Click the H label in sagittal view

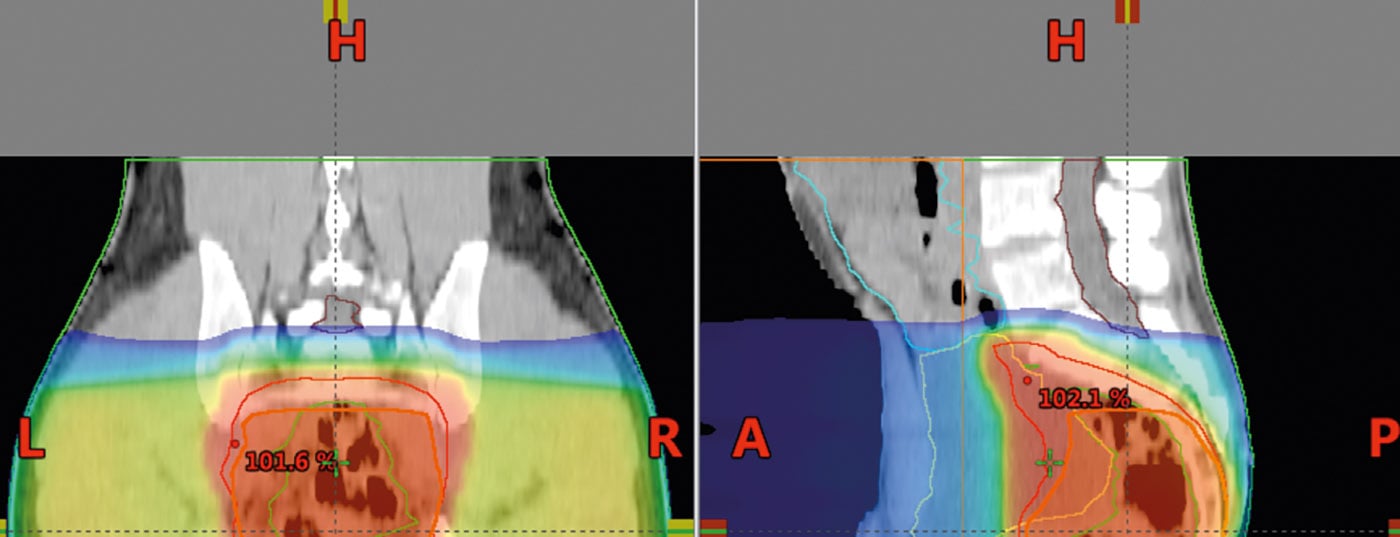tap(1066, 42)
